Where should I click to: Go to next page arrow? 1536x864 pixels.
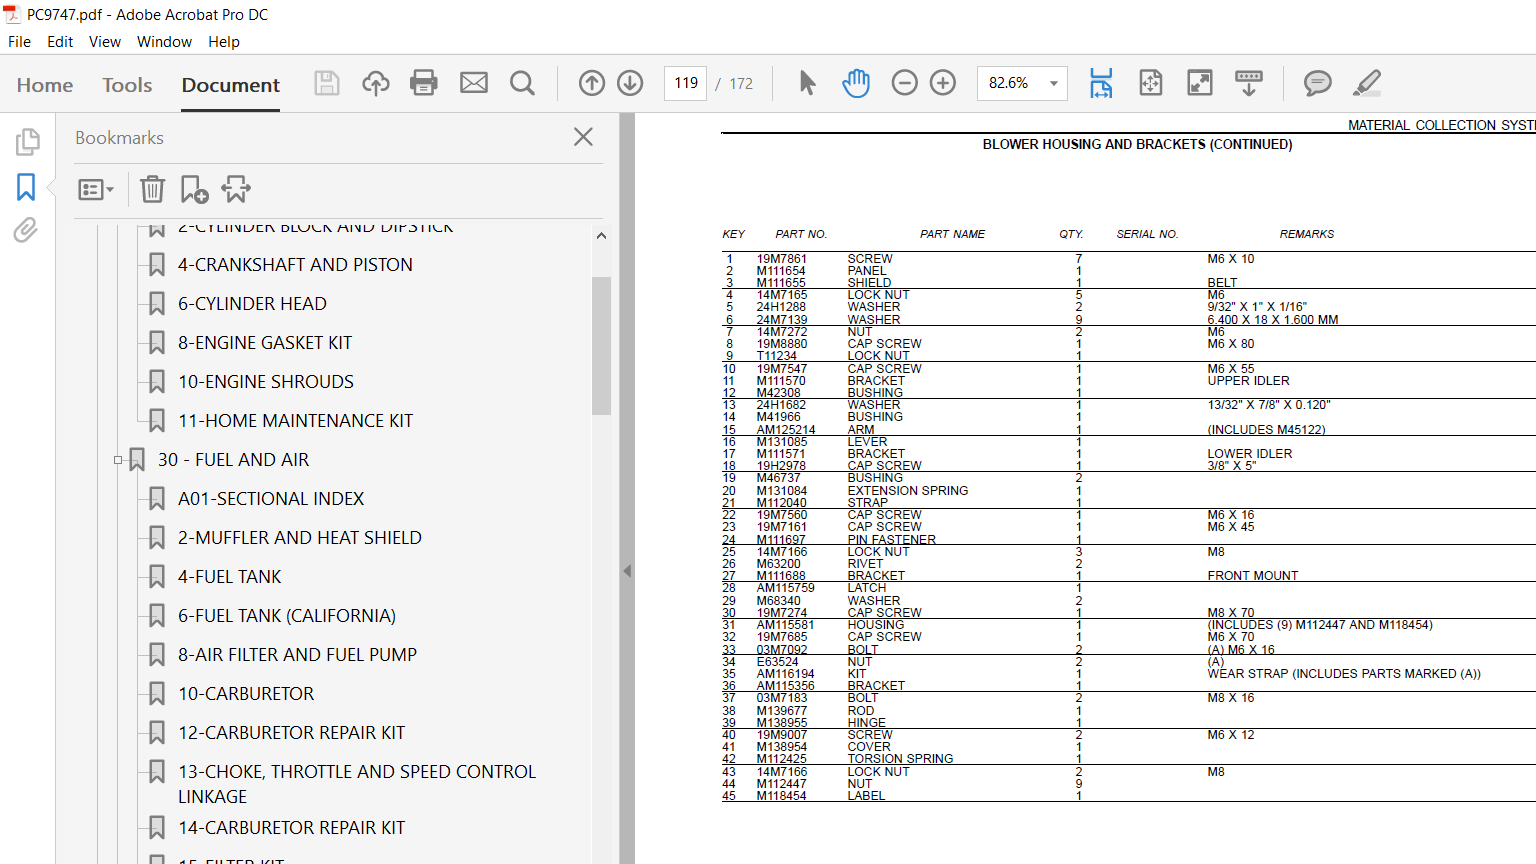coord(630,83)
